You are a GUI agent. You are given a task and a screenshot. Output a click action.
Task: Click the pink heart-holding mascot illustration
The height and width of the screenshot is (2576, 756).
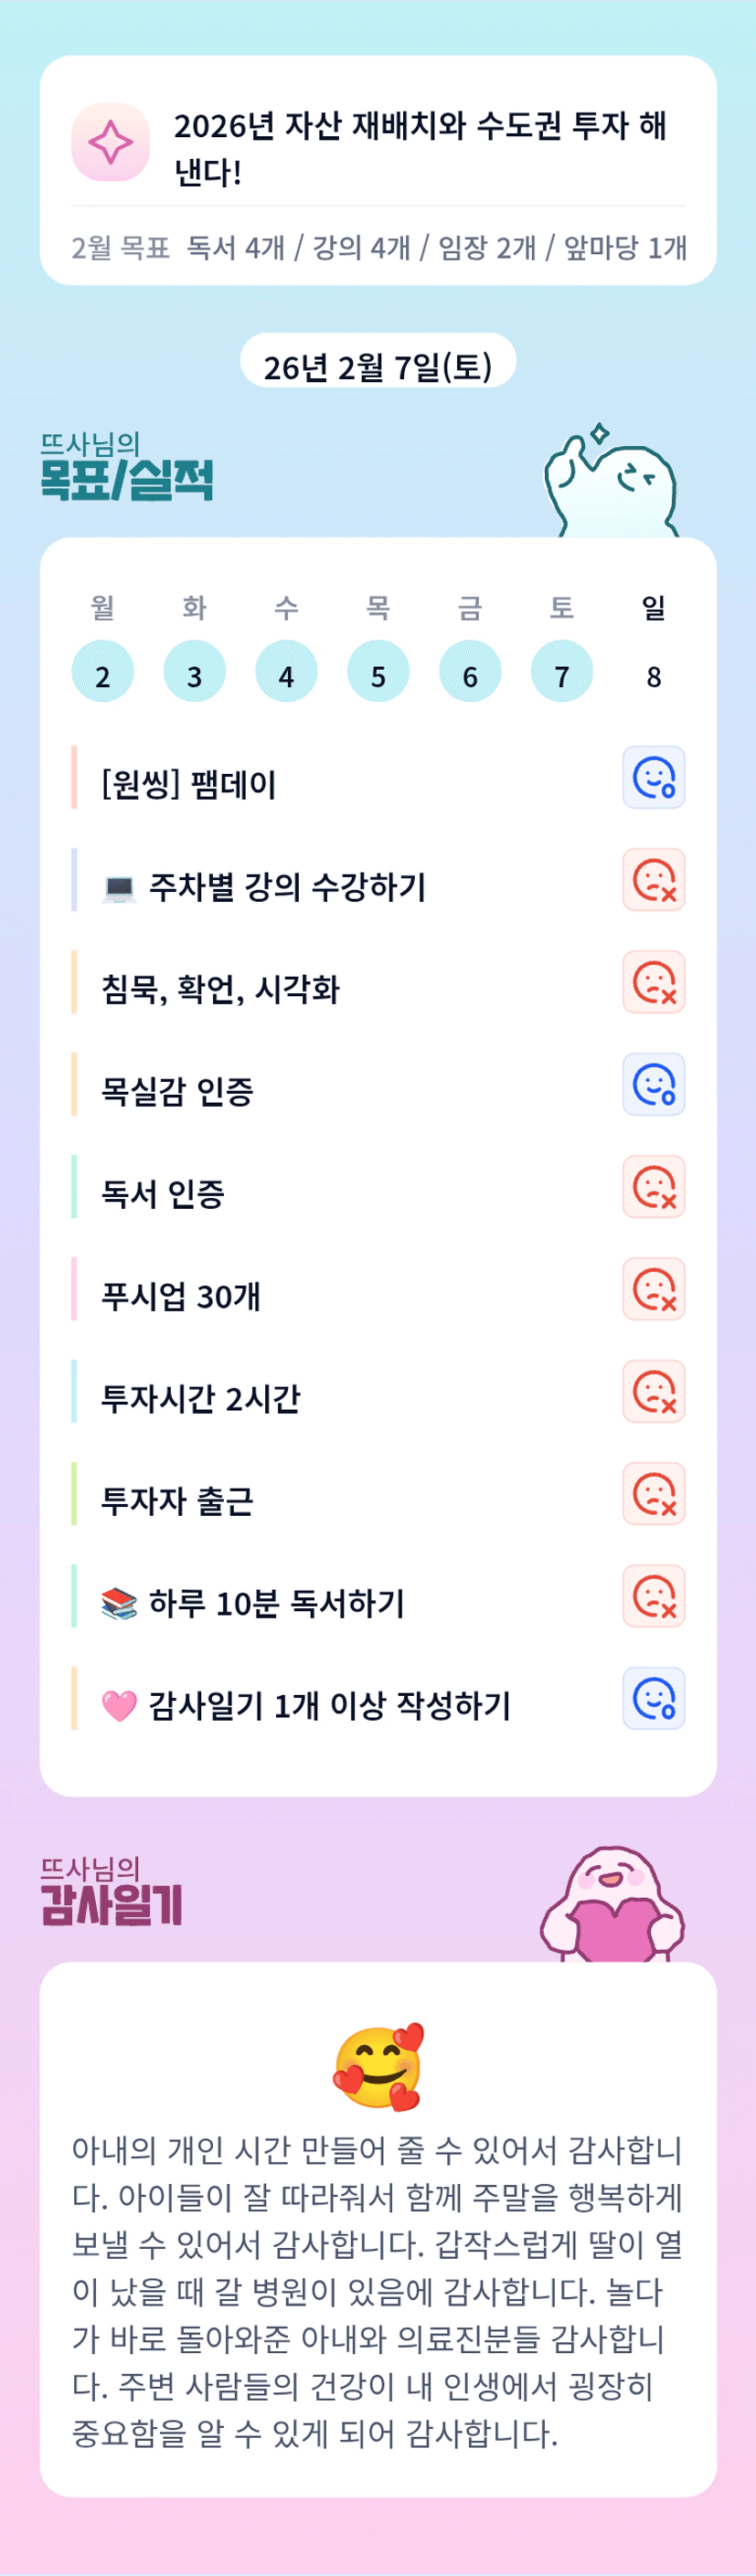(x=610, y=1905)
